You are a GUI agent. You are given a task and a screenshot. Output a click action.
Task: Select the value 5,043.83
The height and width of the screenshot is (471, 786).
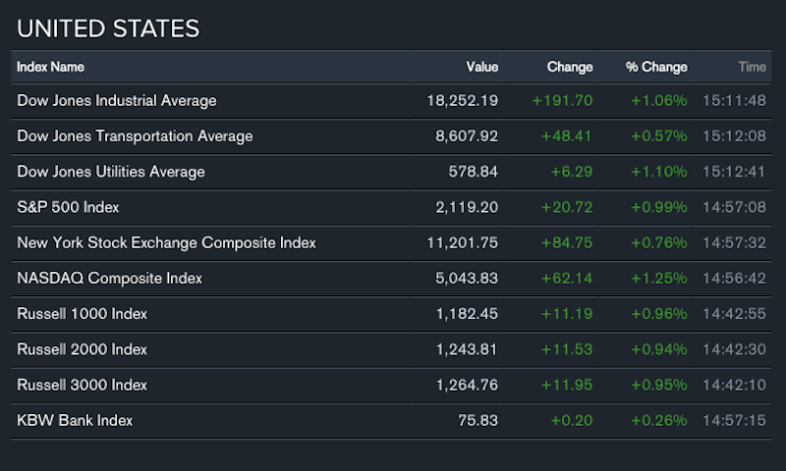(x=467, y=279)
